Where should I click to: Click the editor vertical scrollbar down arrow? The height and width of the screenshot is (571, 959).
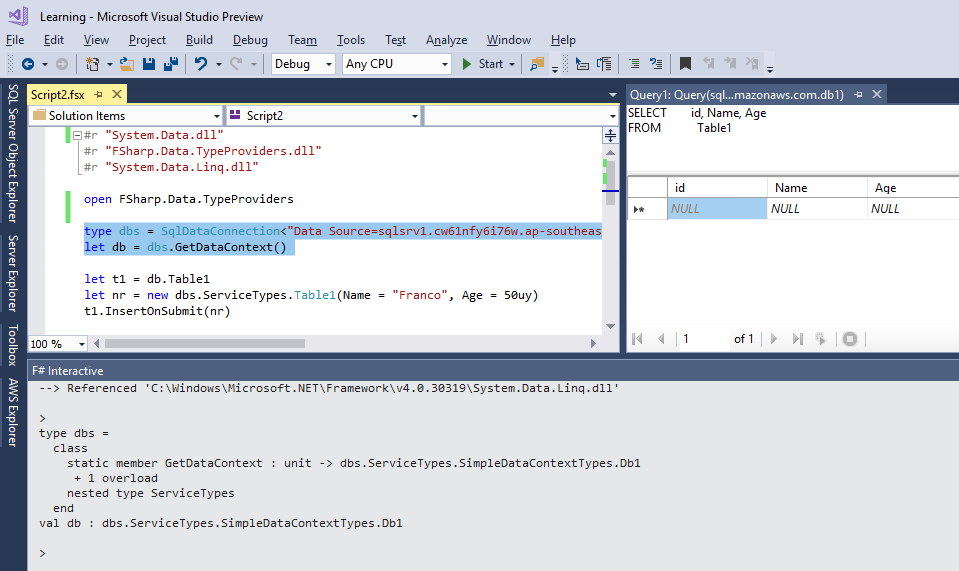(x=610, y=326)
